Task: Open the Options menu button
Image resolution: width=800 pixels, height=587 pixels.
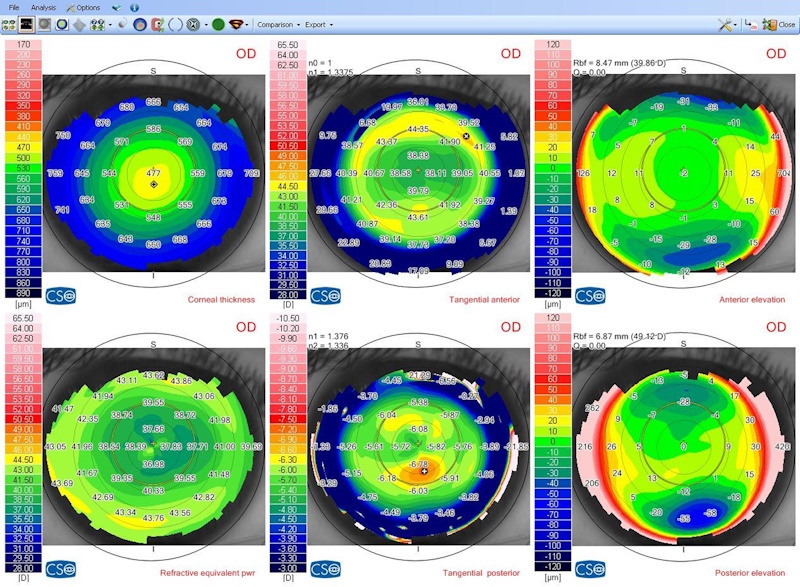Action: tap(83, 8)
